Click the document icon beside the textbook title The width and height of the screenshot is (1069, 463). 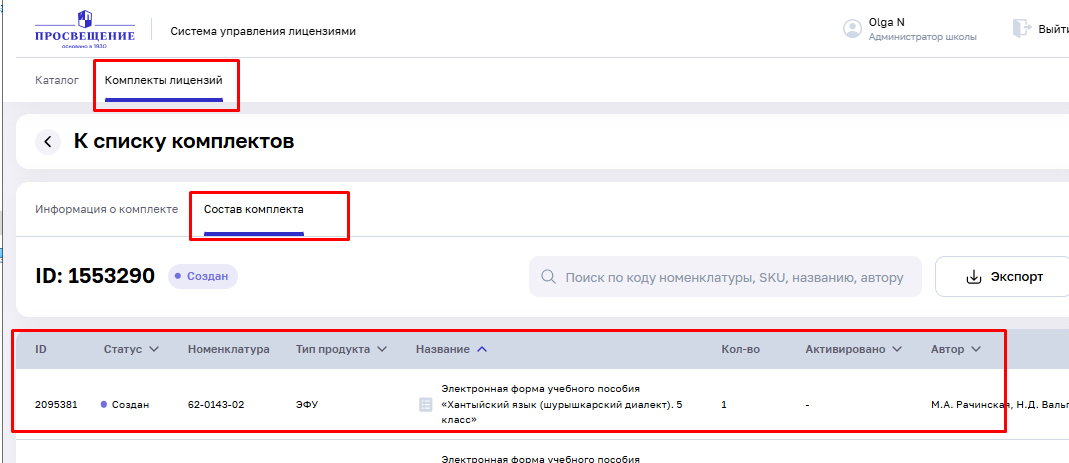[x=425, y=405]
